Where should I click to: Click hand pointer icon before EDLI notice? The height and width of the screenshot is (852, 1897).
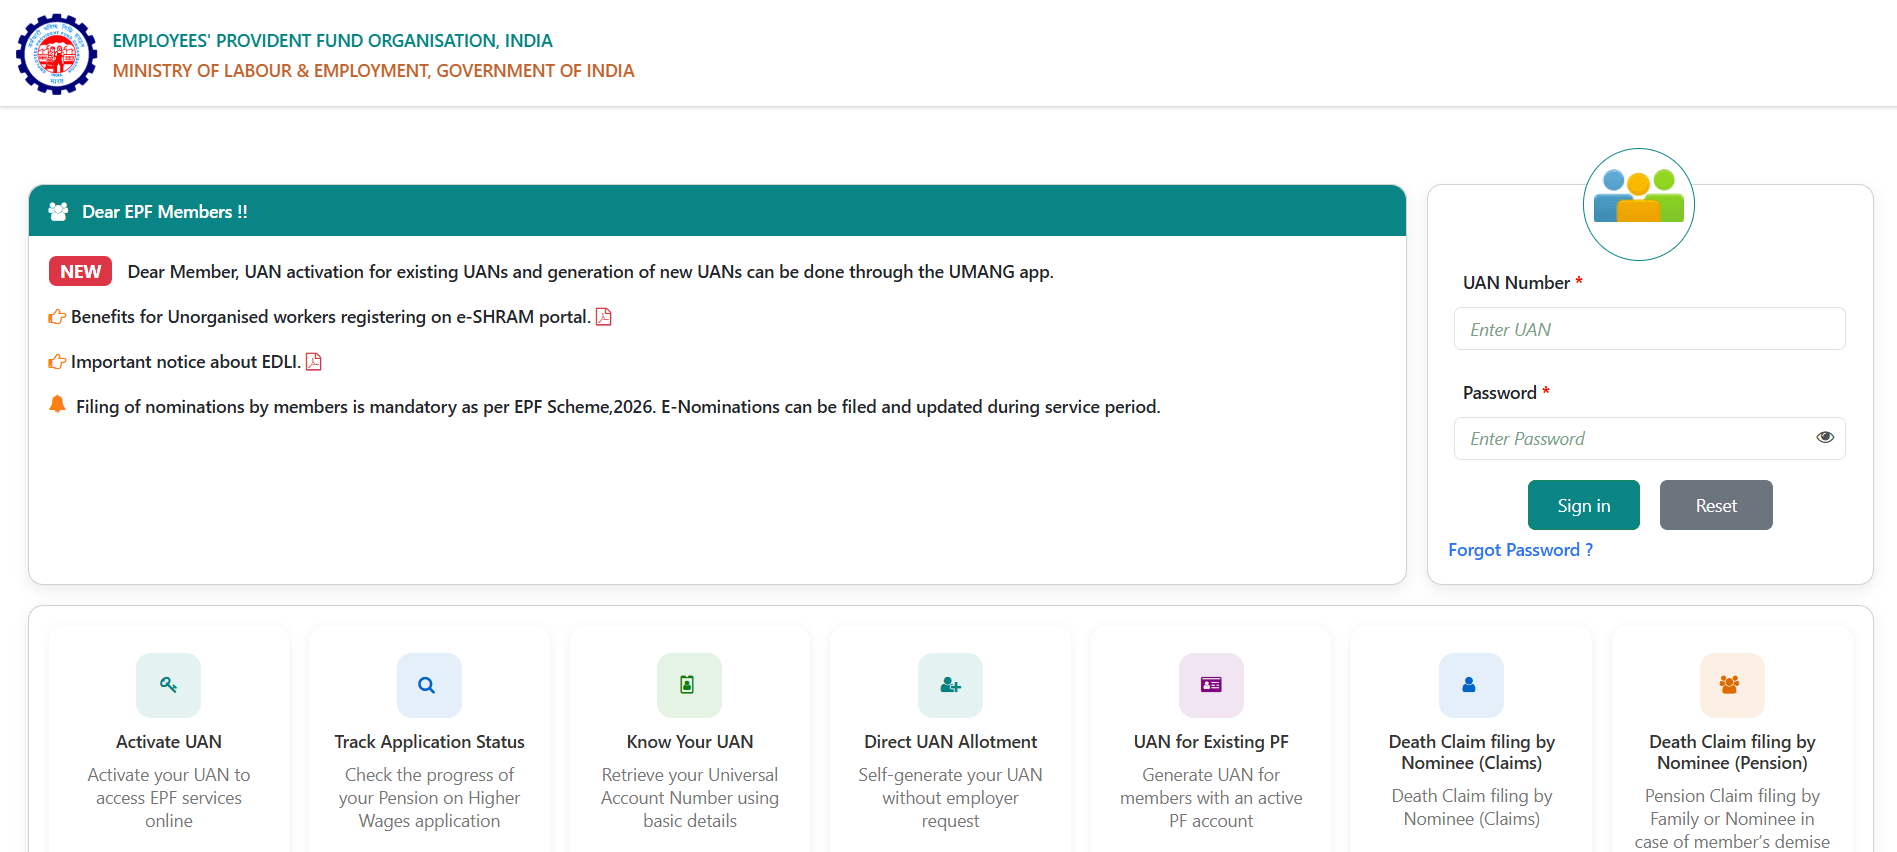[x=57, y=362]
